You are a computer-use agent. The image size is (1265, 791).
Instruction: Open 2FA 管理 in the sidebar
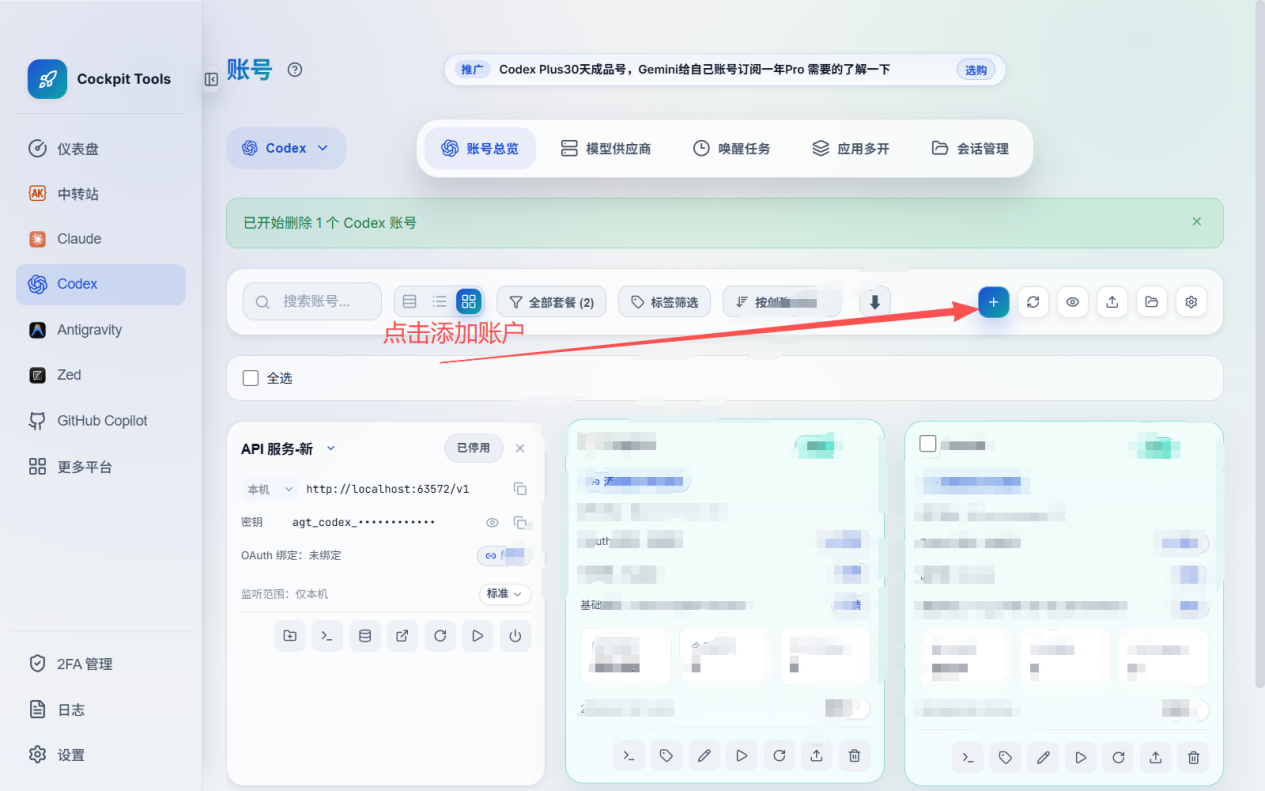coord(101,664)
